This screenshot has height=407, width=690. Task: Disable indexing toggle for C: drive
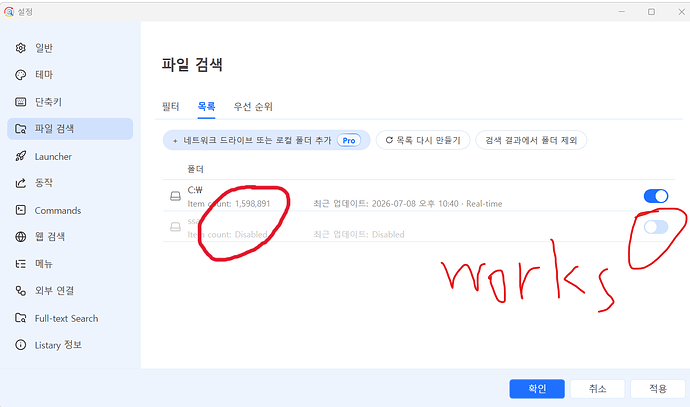[x=656, y=196]
